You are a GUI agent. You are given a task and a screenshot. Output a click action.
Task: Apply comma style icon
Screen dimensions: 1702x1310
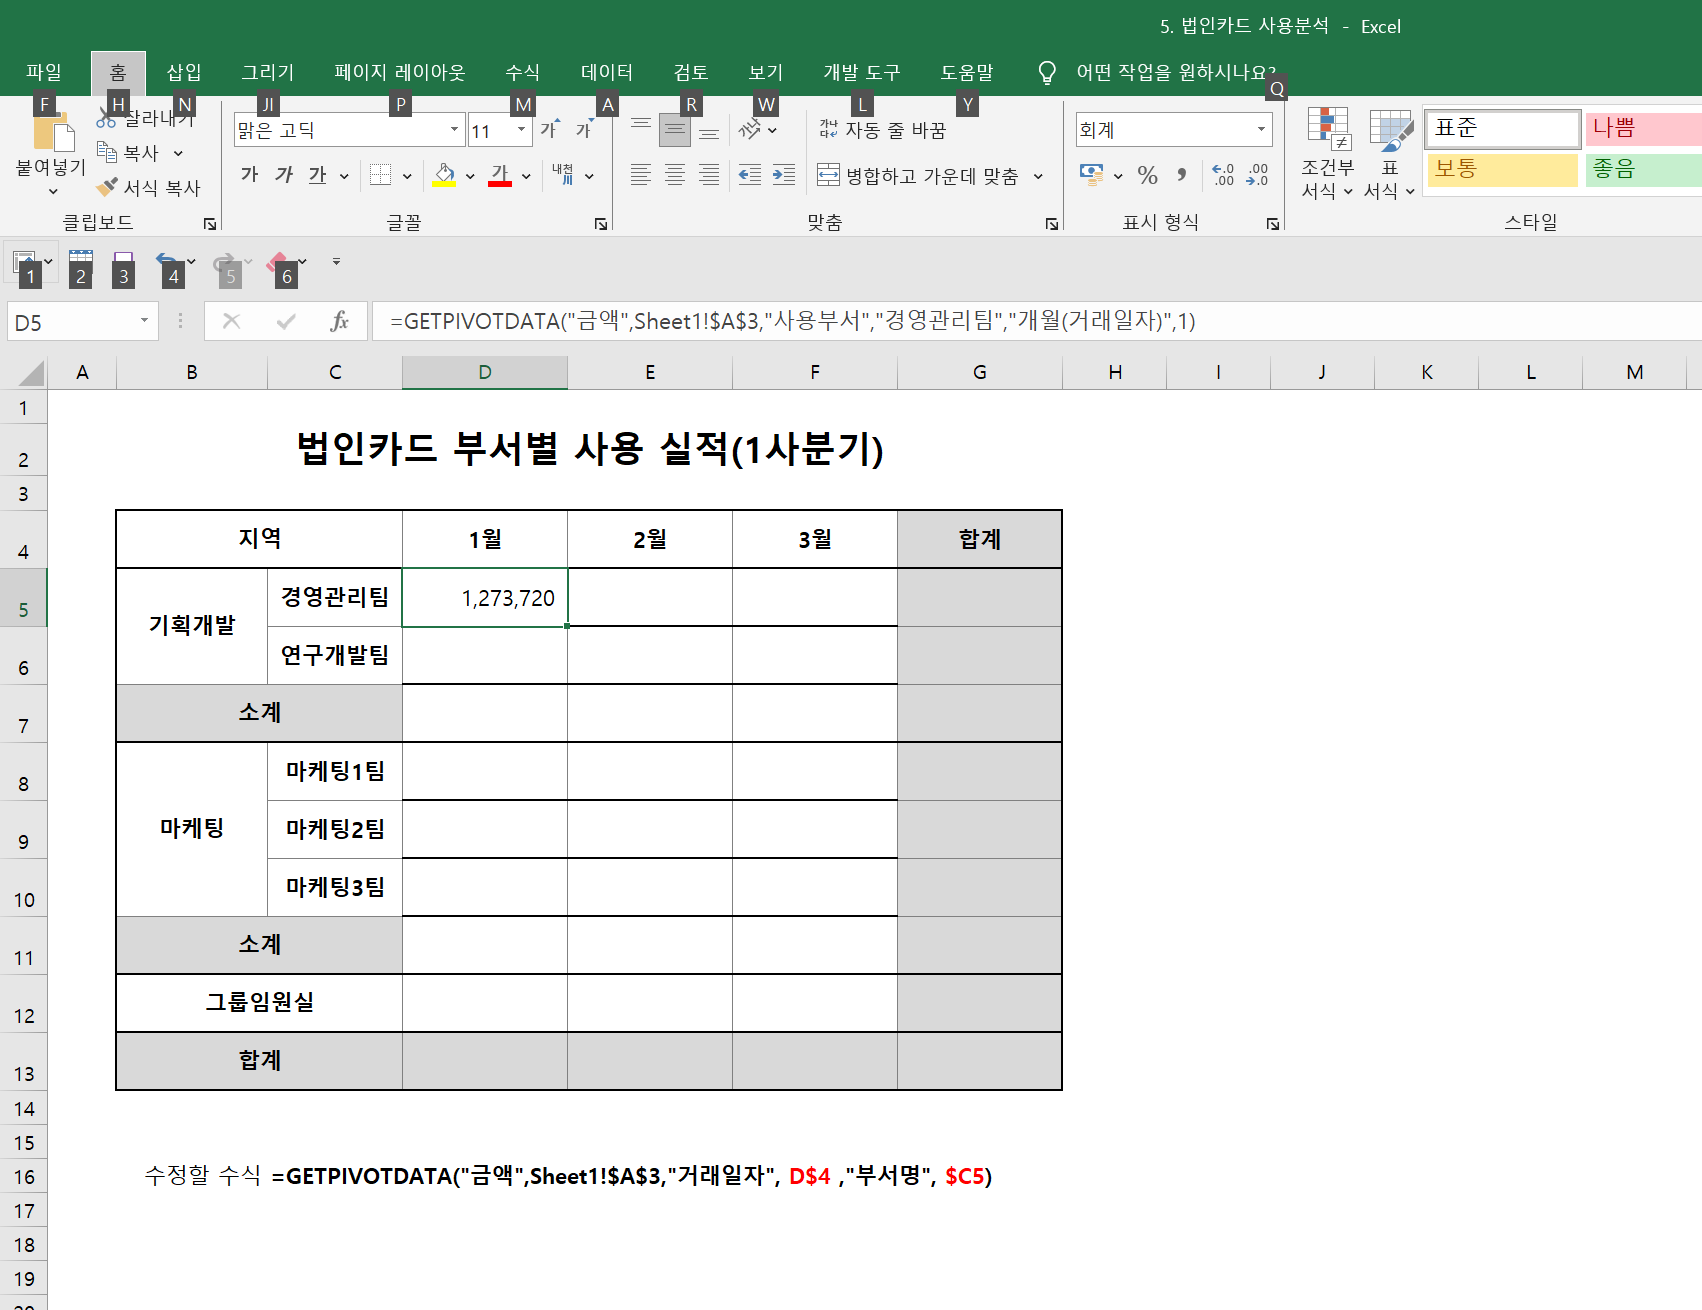point(1182,175)
